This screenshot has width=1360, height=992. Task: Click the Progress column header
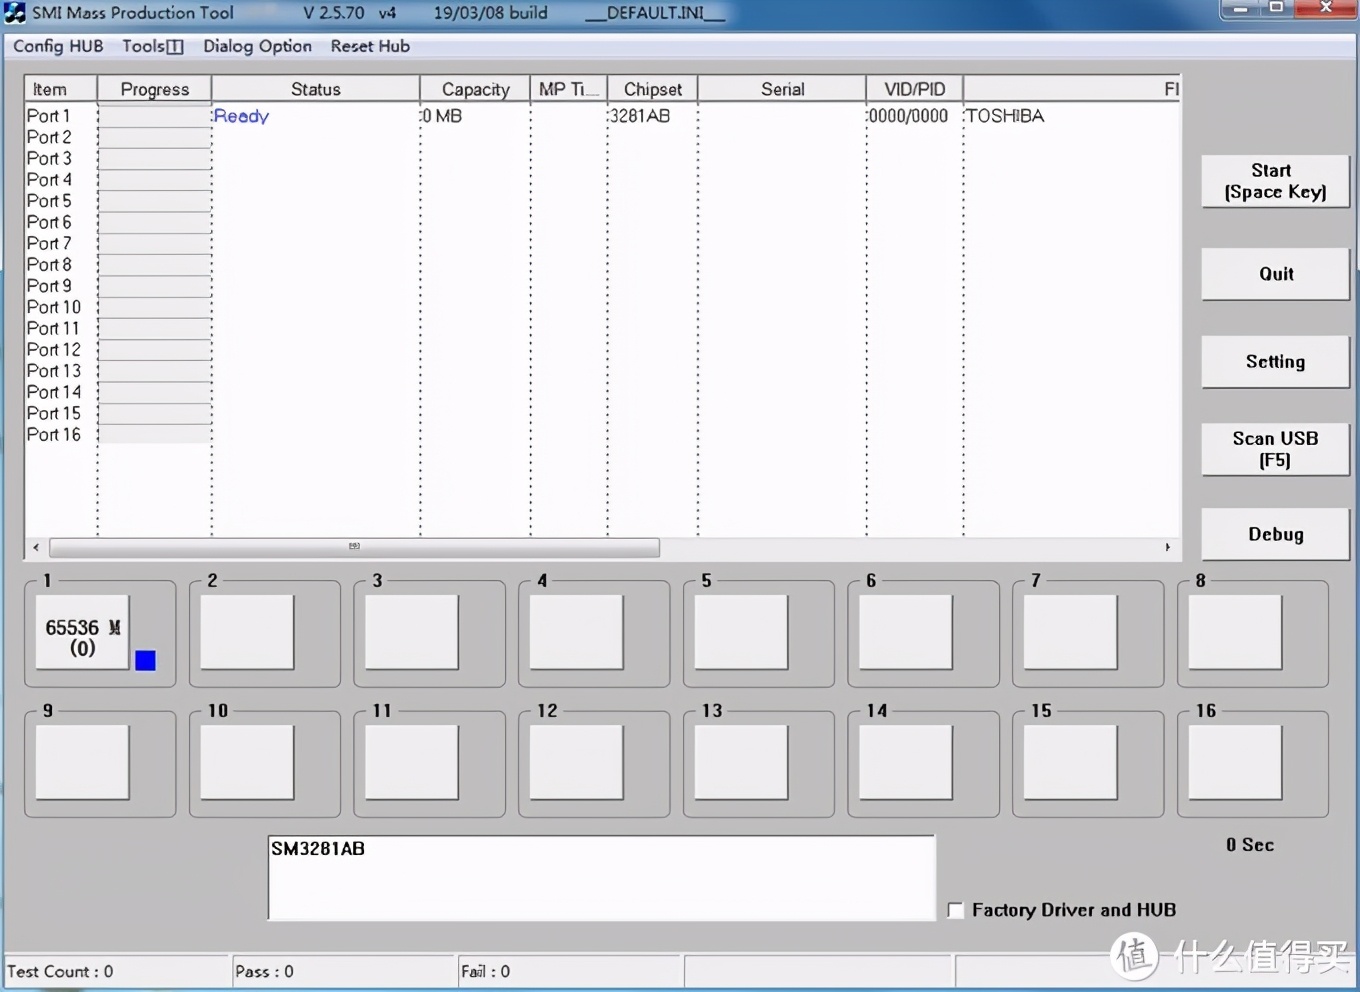click(154, 89)
